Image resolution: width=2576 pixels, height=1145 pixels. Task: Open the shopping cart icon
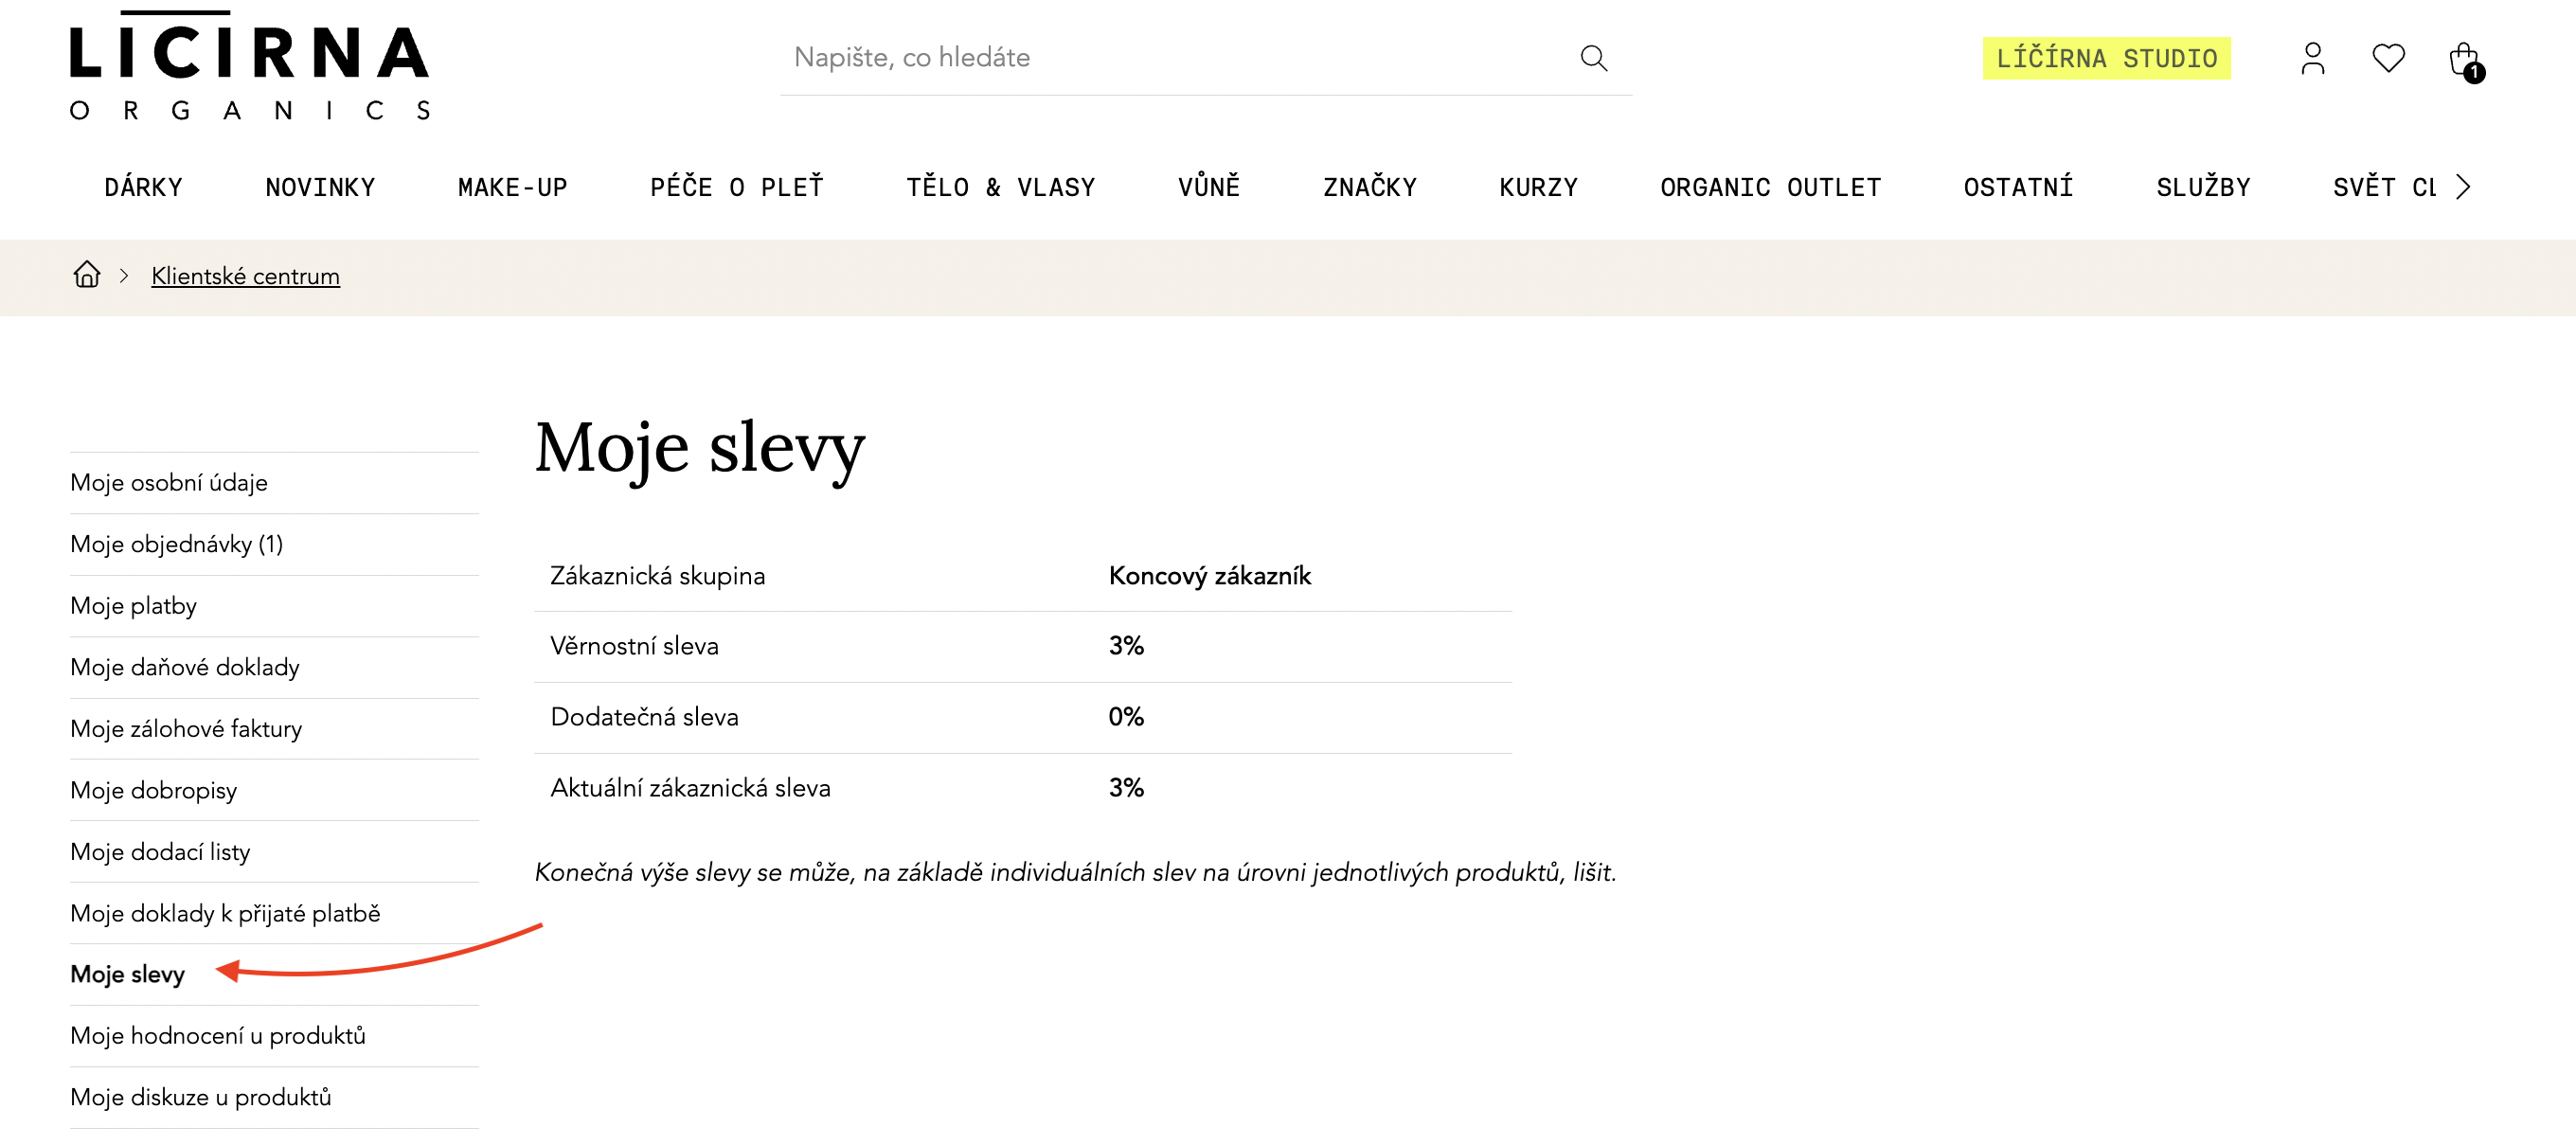point(2465,60)
